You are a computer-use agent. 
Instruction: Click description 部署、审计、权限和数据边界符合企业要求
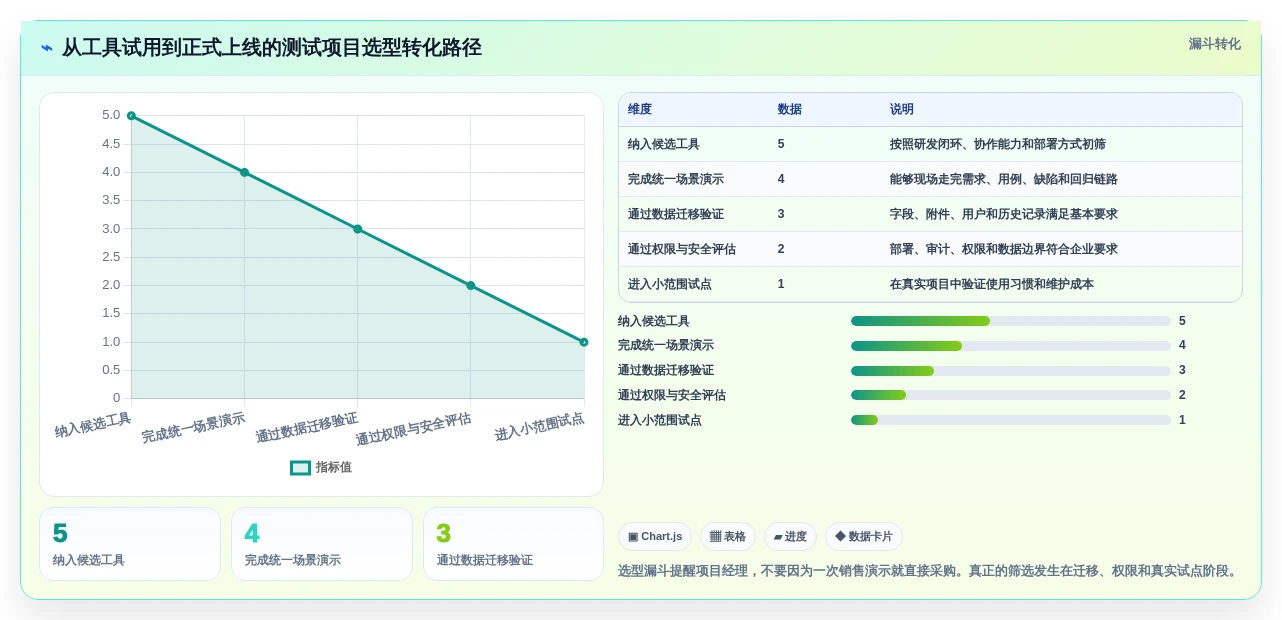[1004, 249]
